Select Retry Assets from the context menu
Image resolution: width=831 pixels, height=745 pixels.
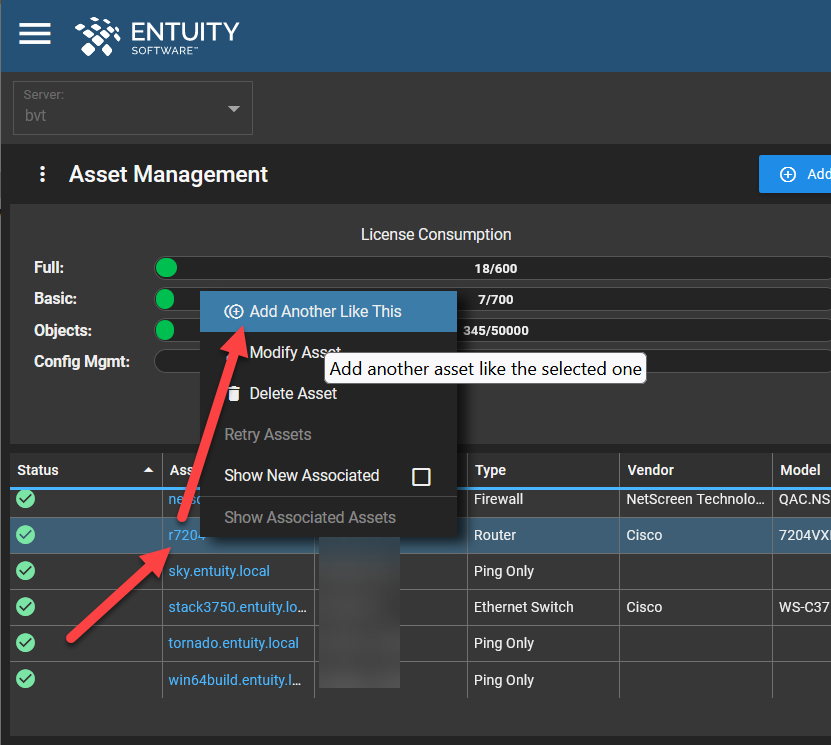[267, 434]
